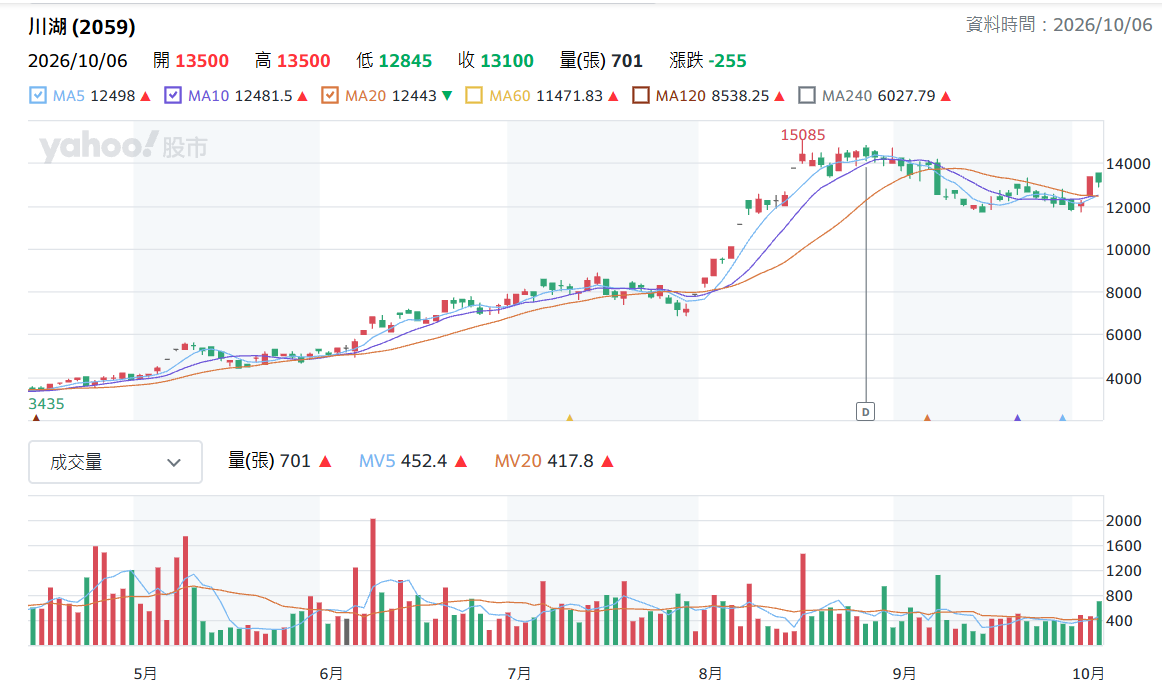
Task: Click the 3435 lowest price label
Action: [46, 404]
